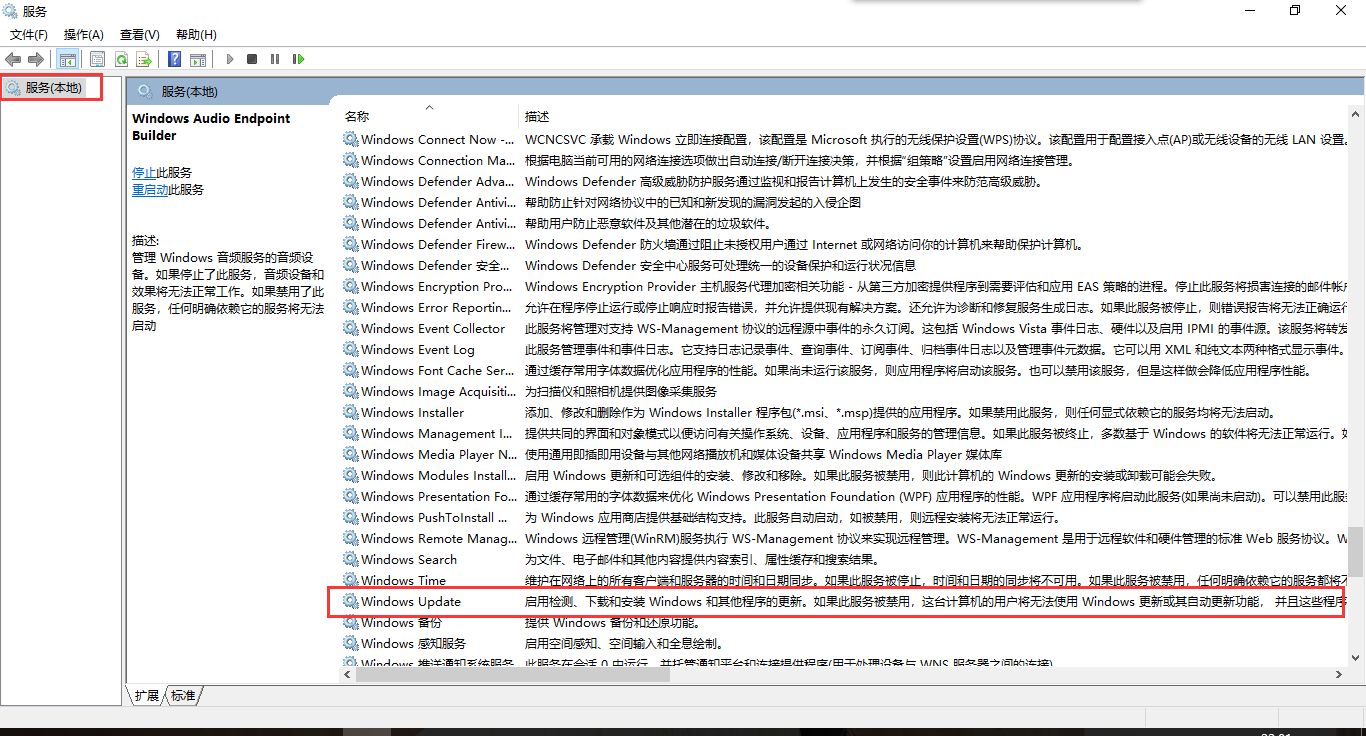Select the Windows Remote Manag... service row

845,538
